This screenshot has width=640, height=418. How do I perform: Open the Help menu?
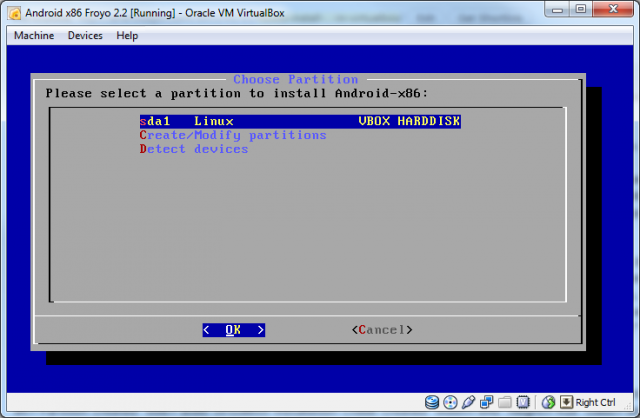[x=127, y=36]
